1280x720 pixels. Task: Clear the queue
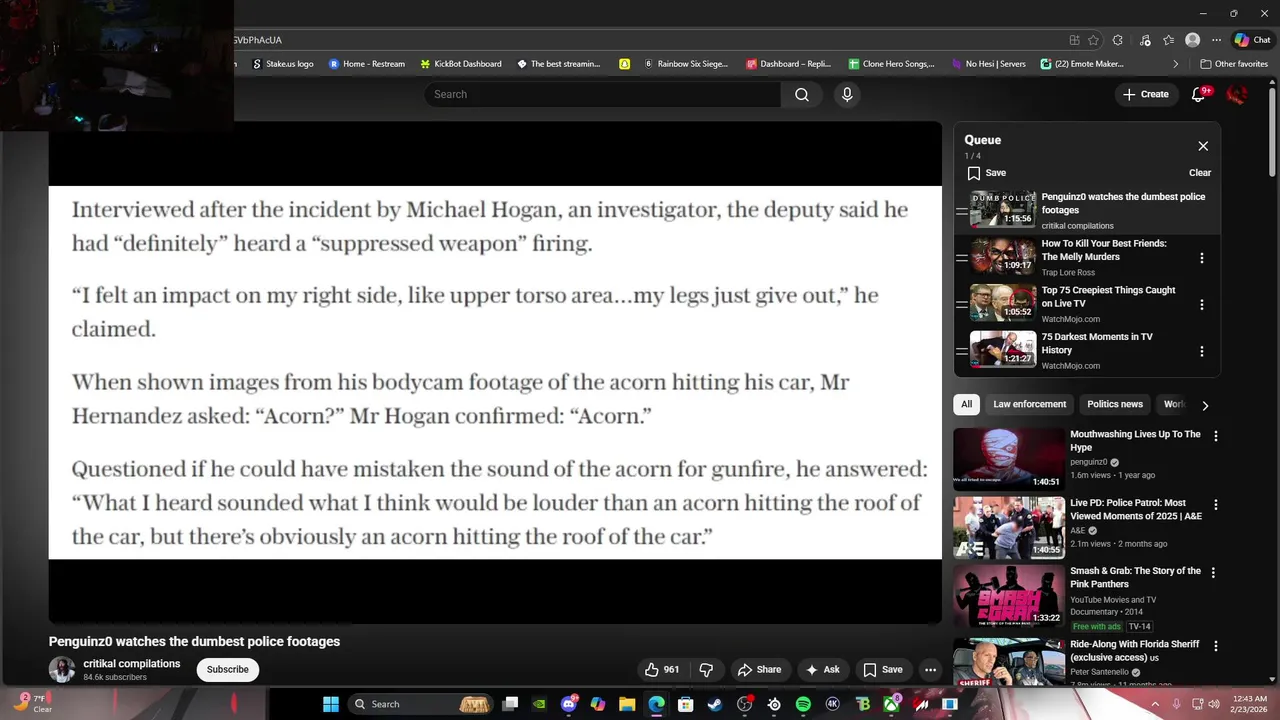1200,173
